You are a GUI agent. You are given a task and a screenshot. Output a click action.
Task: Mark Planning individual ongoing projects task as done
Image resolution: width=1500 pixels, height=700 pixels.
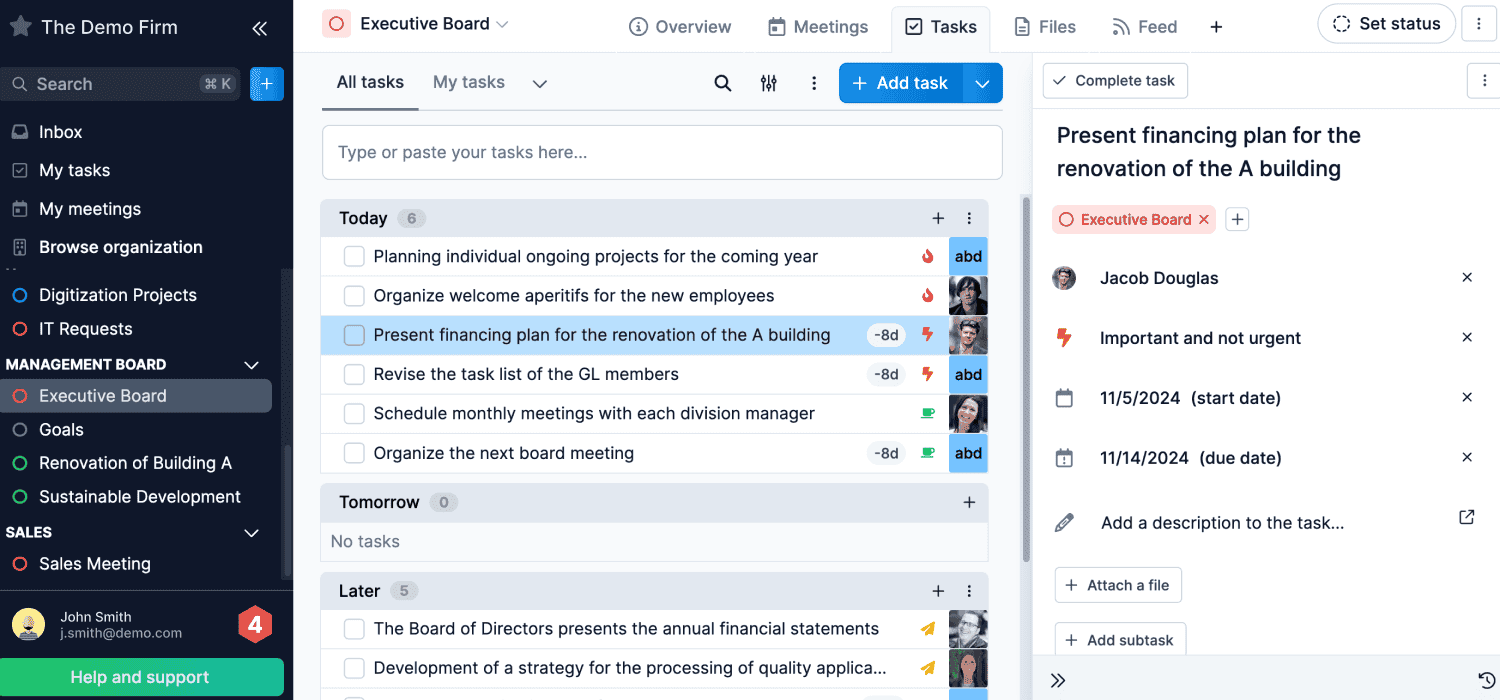tap(354, 257)
